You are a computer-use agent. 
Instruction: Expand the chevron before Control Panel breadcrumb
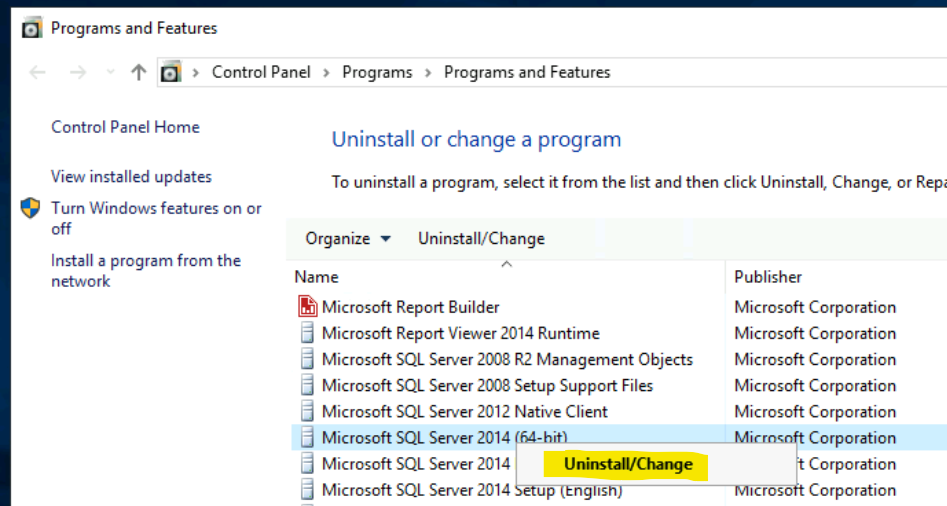tap(196, 73)
